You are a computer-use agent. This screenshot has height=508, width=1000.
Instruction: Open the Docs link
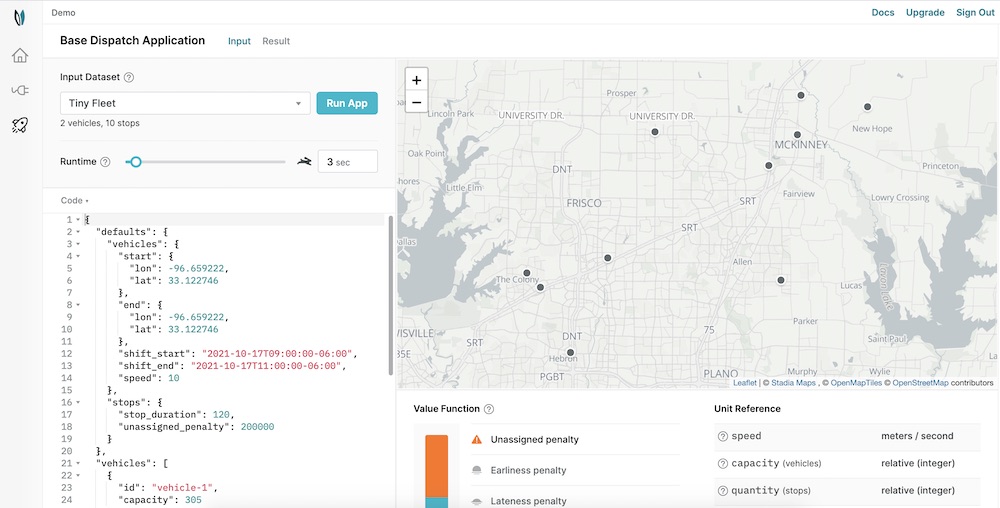point(883,13)
